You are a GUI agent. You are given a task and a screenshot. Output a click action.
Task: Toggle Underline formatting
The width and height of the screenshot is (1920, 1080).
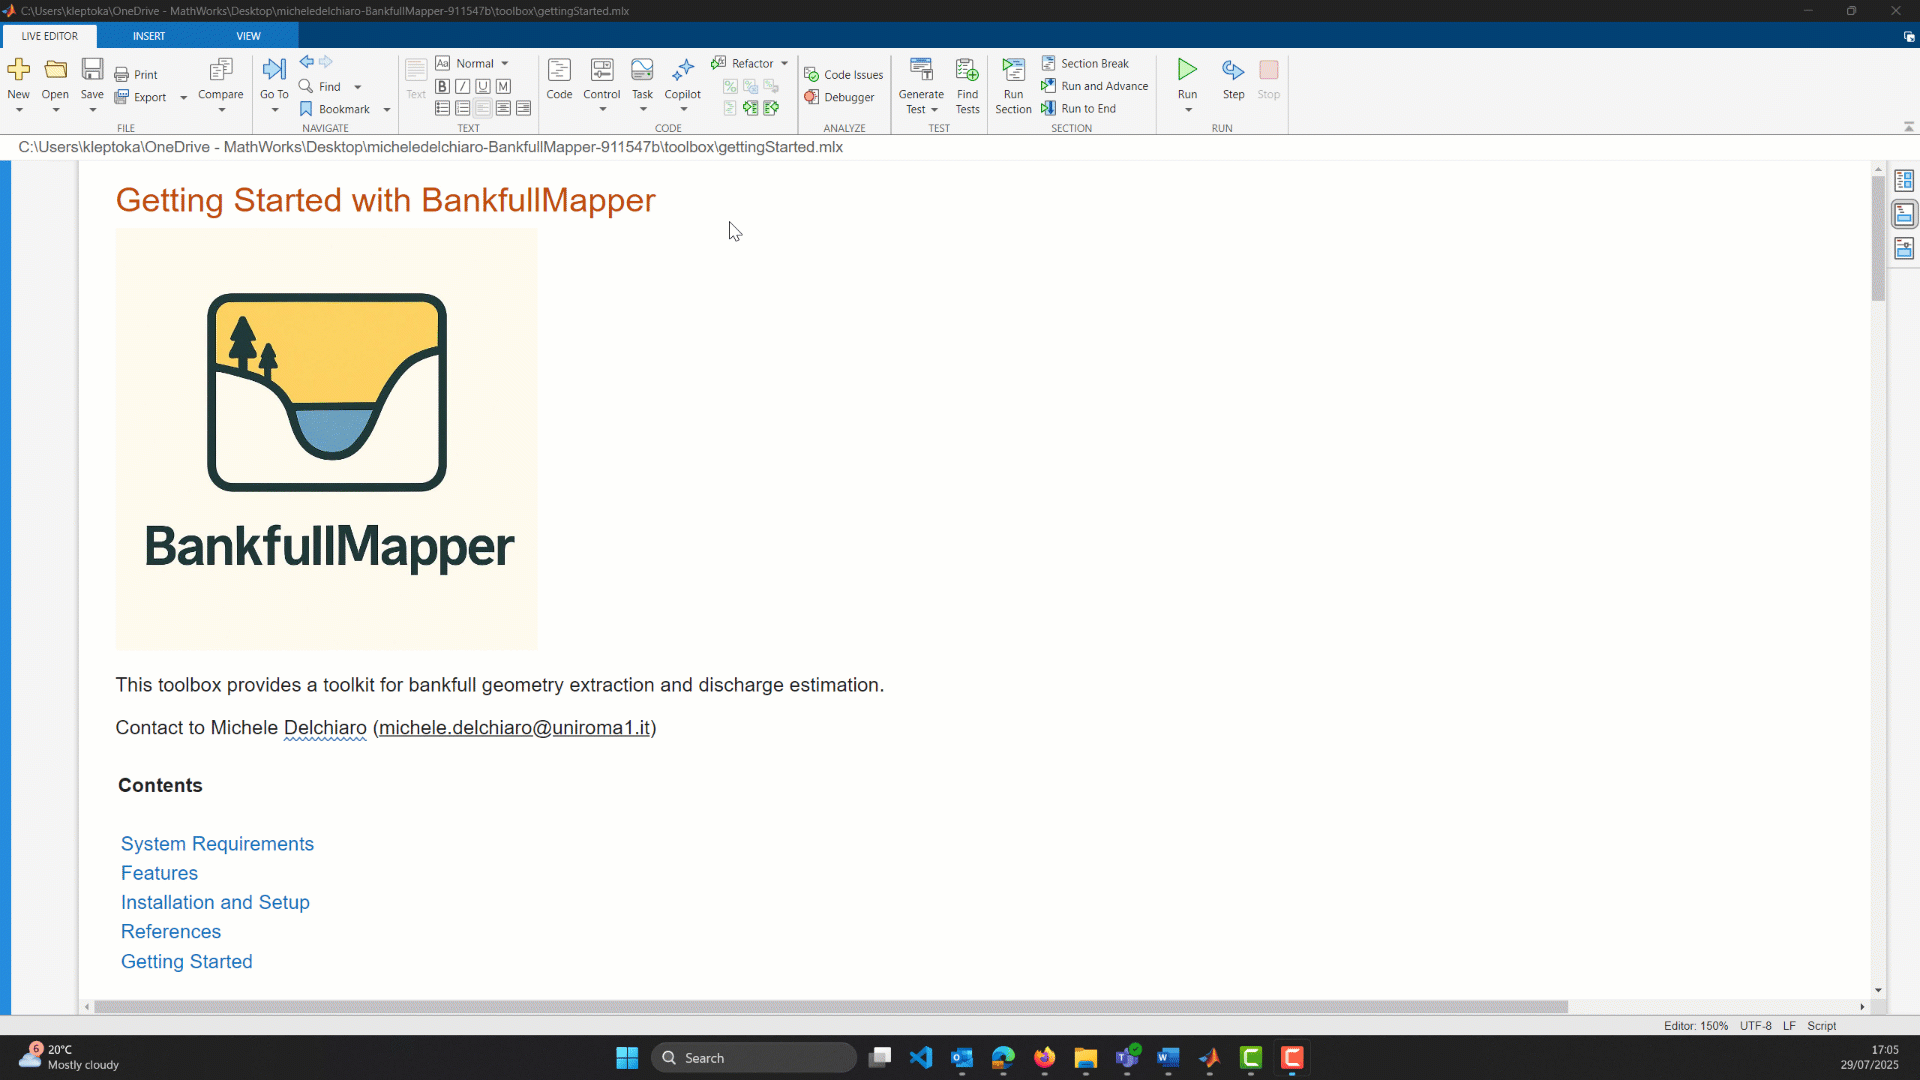pyautogui.click(x=483, y=87)
